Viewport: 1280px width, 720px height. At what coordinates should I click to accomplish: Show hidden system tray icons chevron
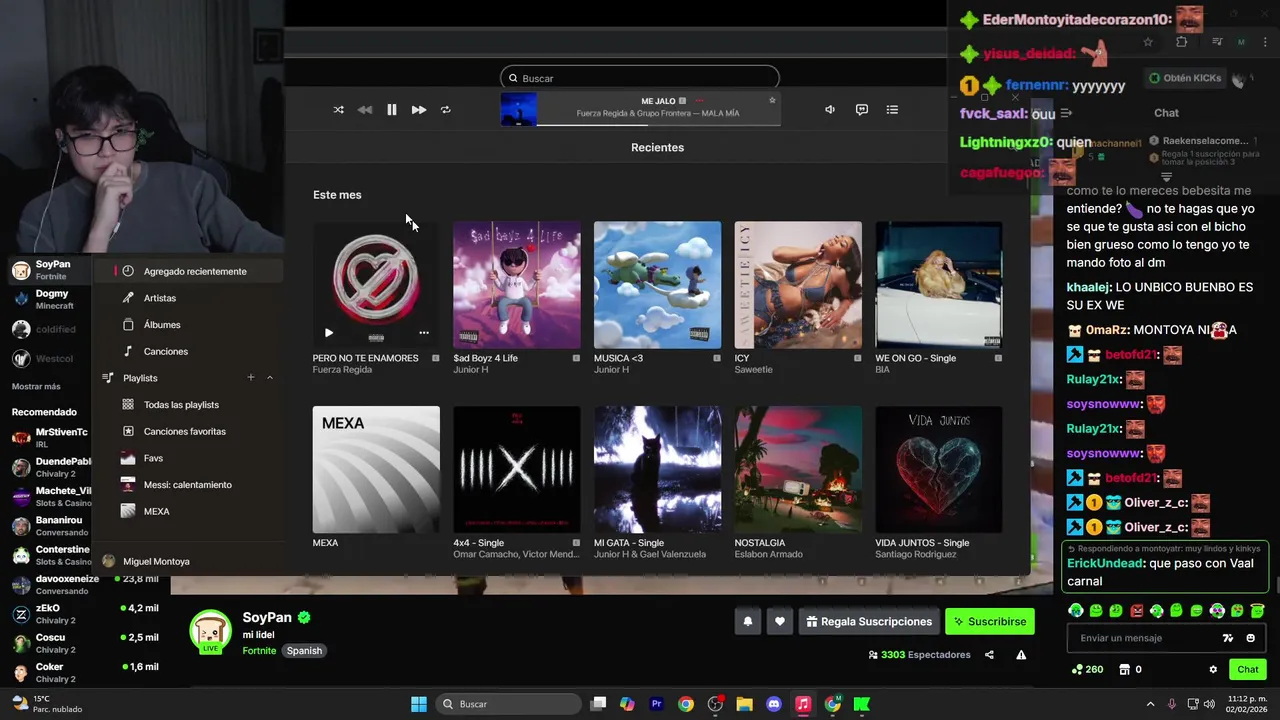[x=1150, y=704]
